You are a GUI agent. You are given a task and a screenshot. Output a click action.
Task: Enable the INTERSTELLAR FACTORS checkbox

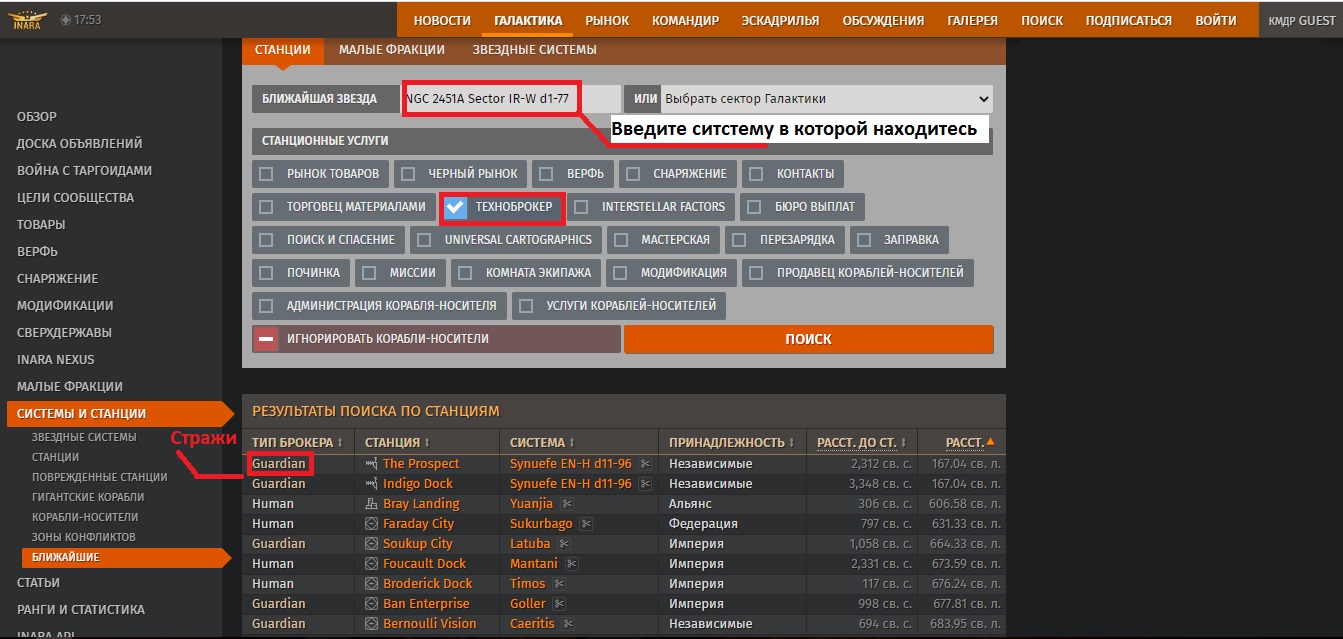[x=581, y=208]
